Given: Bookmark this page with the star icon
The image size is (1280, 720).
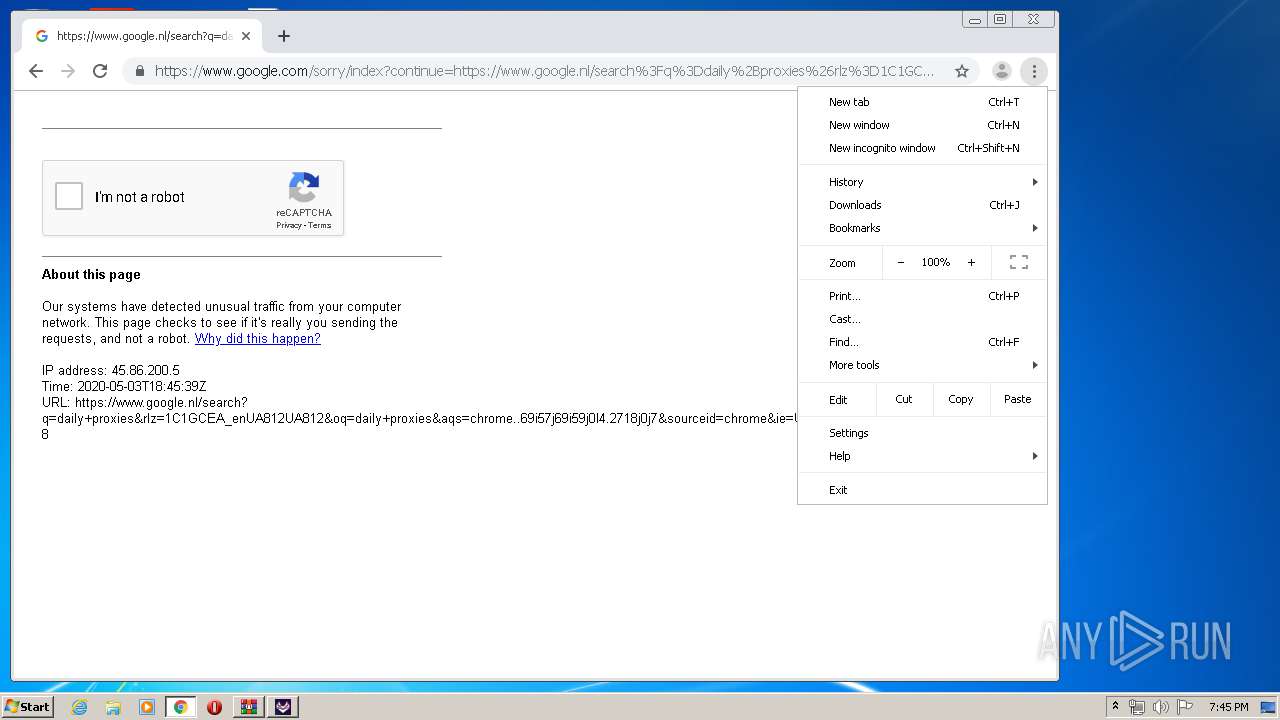Looking at the screenshot, I should click(x=962, y=71).
